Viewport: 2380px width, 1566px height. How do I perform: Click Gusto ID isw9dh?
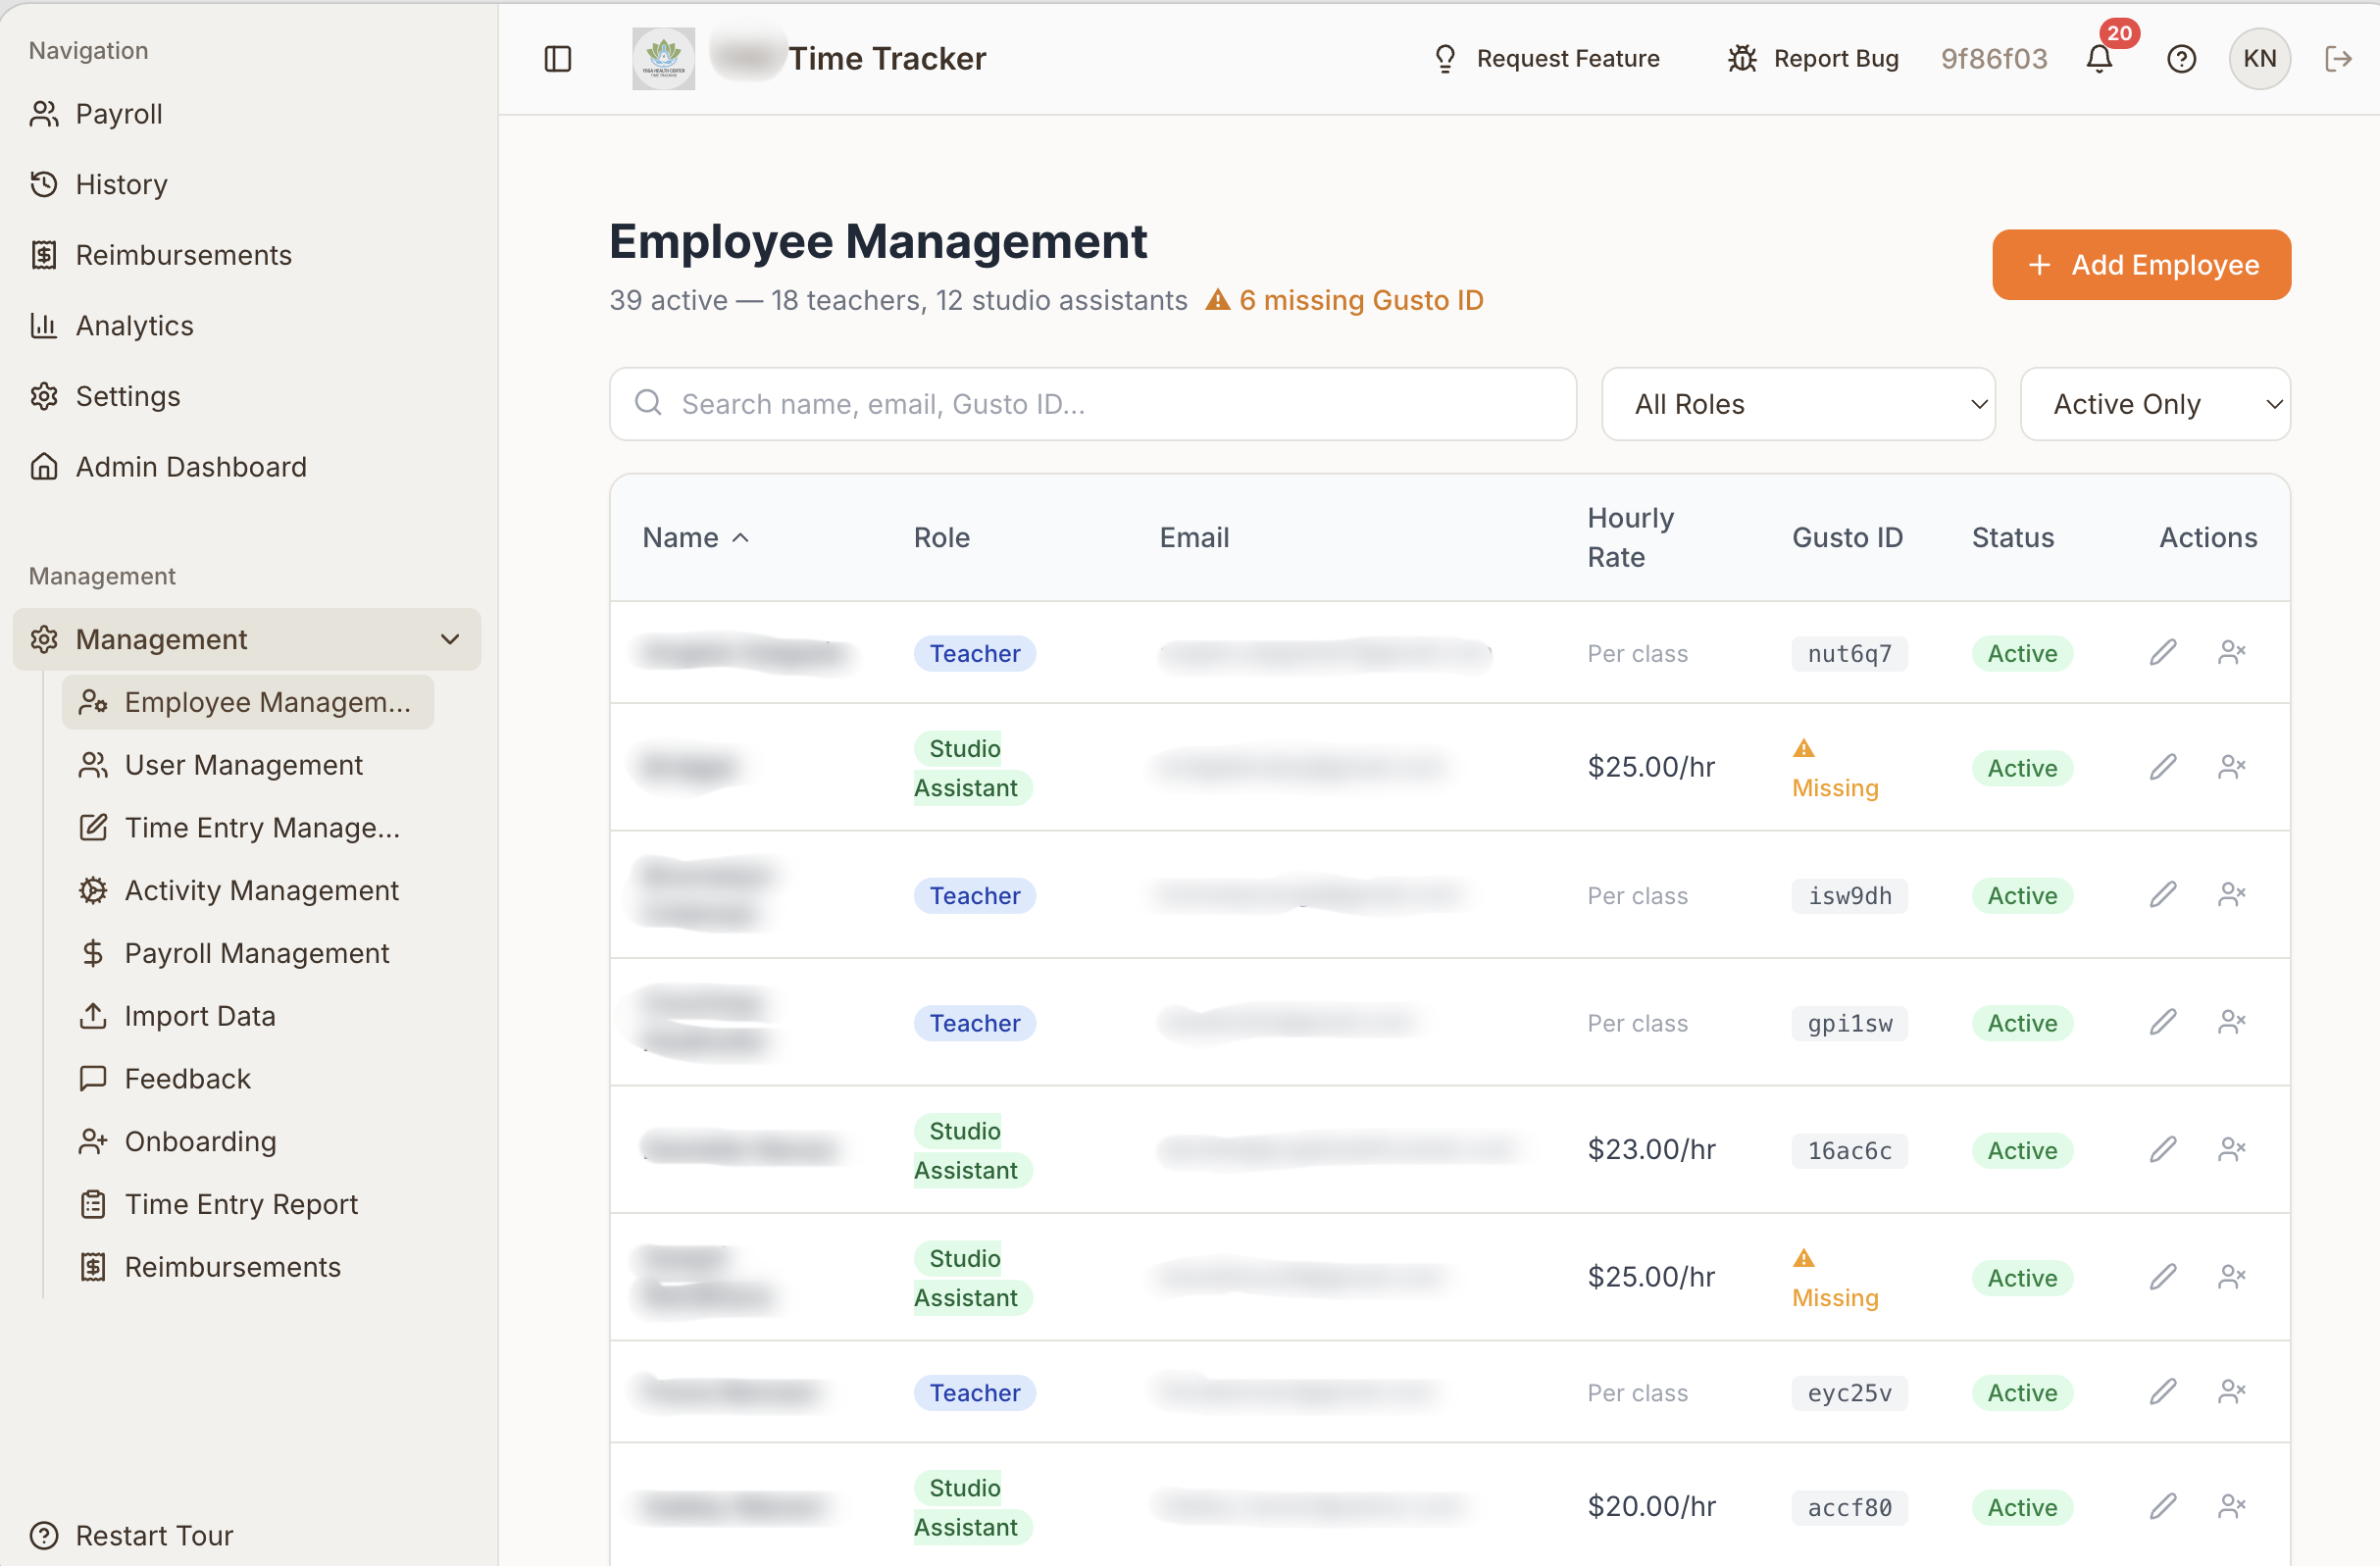click(1849, 895)
